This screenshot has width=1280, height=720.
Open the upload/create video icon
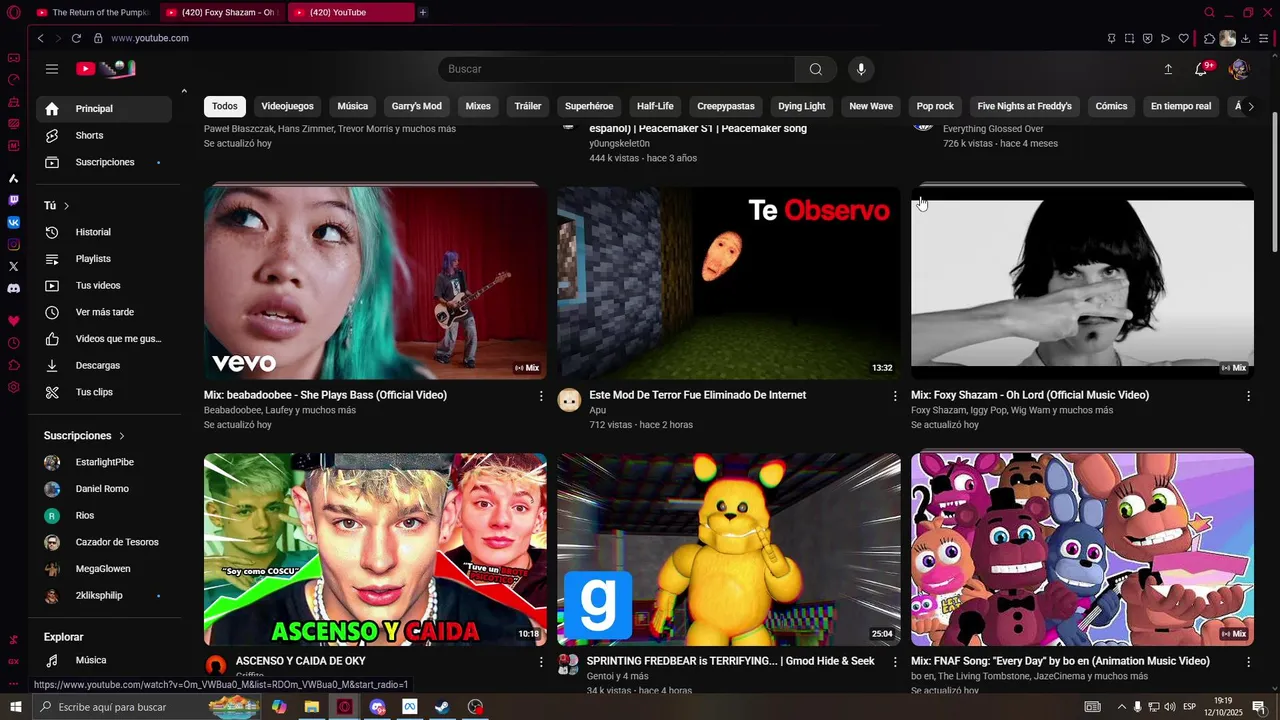tap(1168, 69)
